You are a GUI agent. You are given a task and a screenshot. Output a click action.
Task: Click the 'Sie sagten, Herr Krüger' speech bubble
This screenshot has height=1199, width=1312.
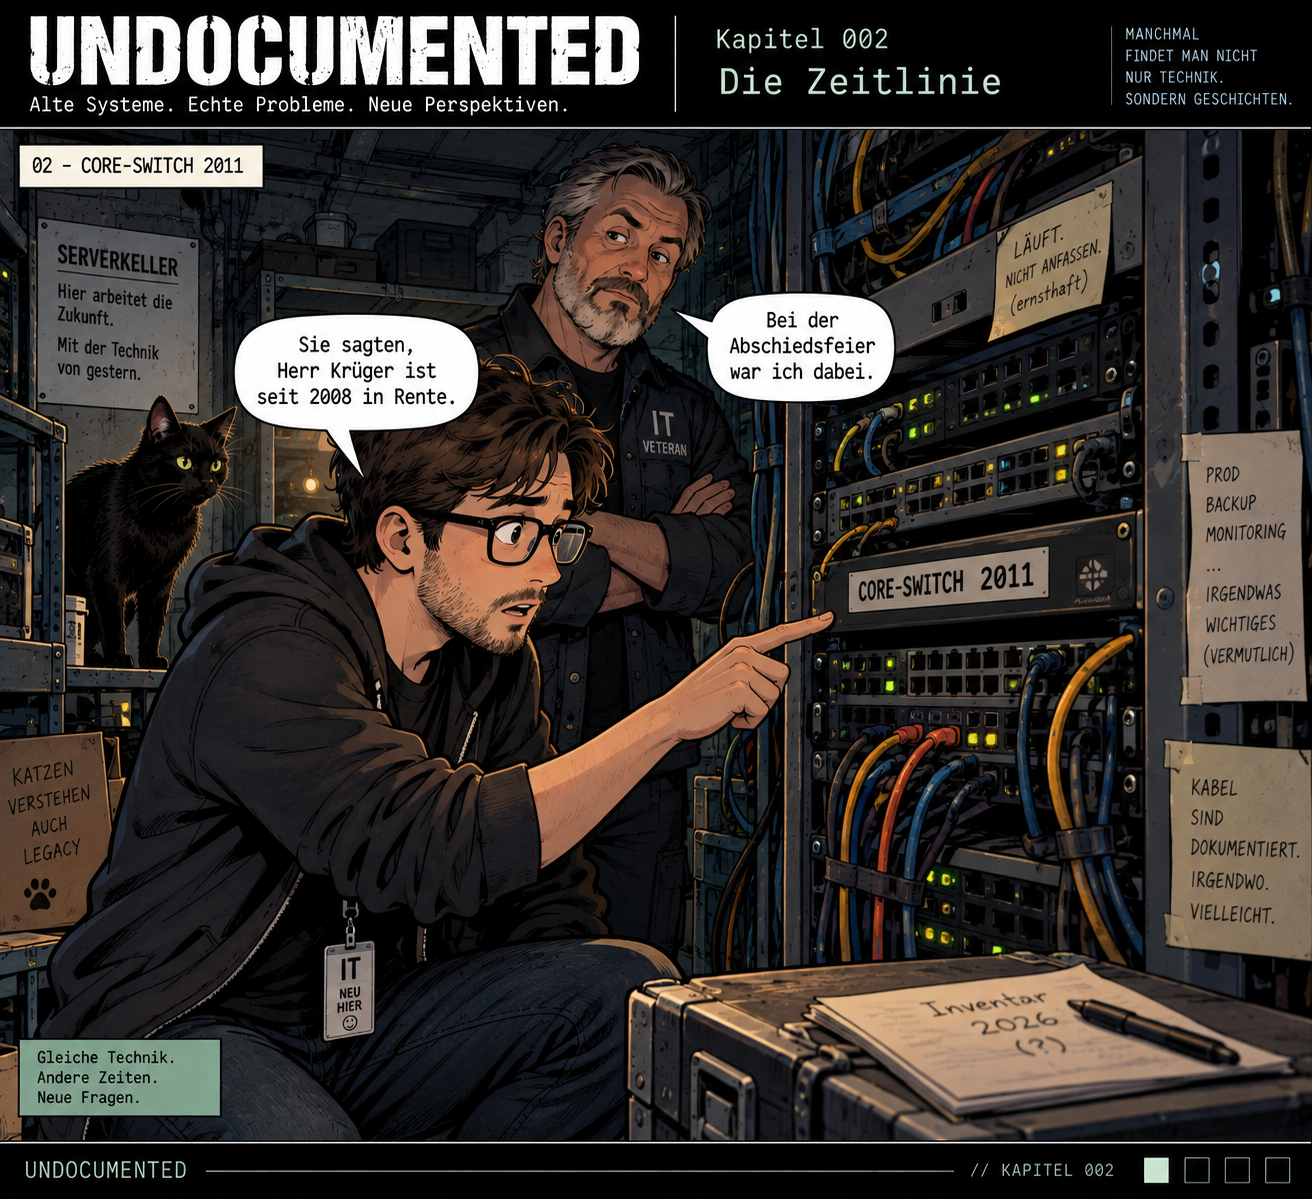click(x=356, y=372)
